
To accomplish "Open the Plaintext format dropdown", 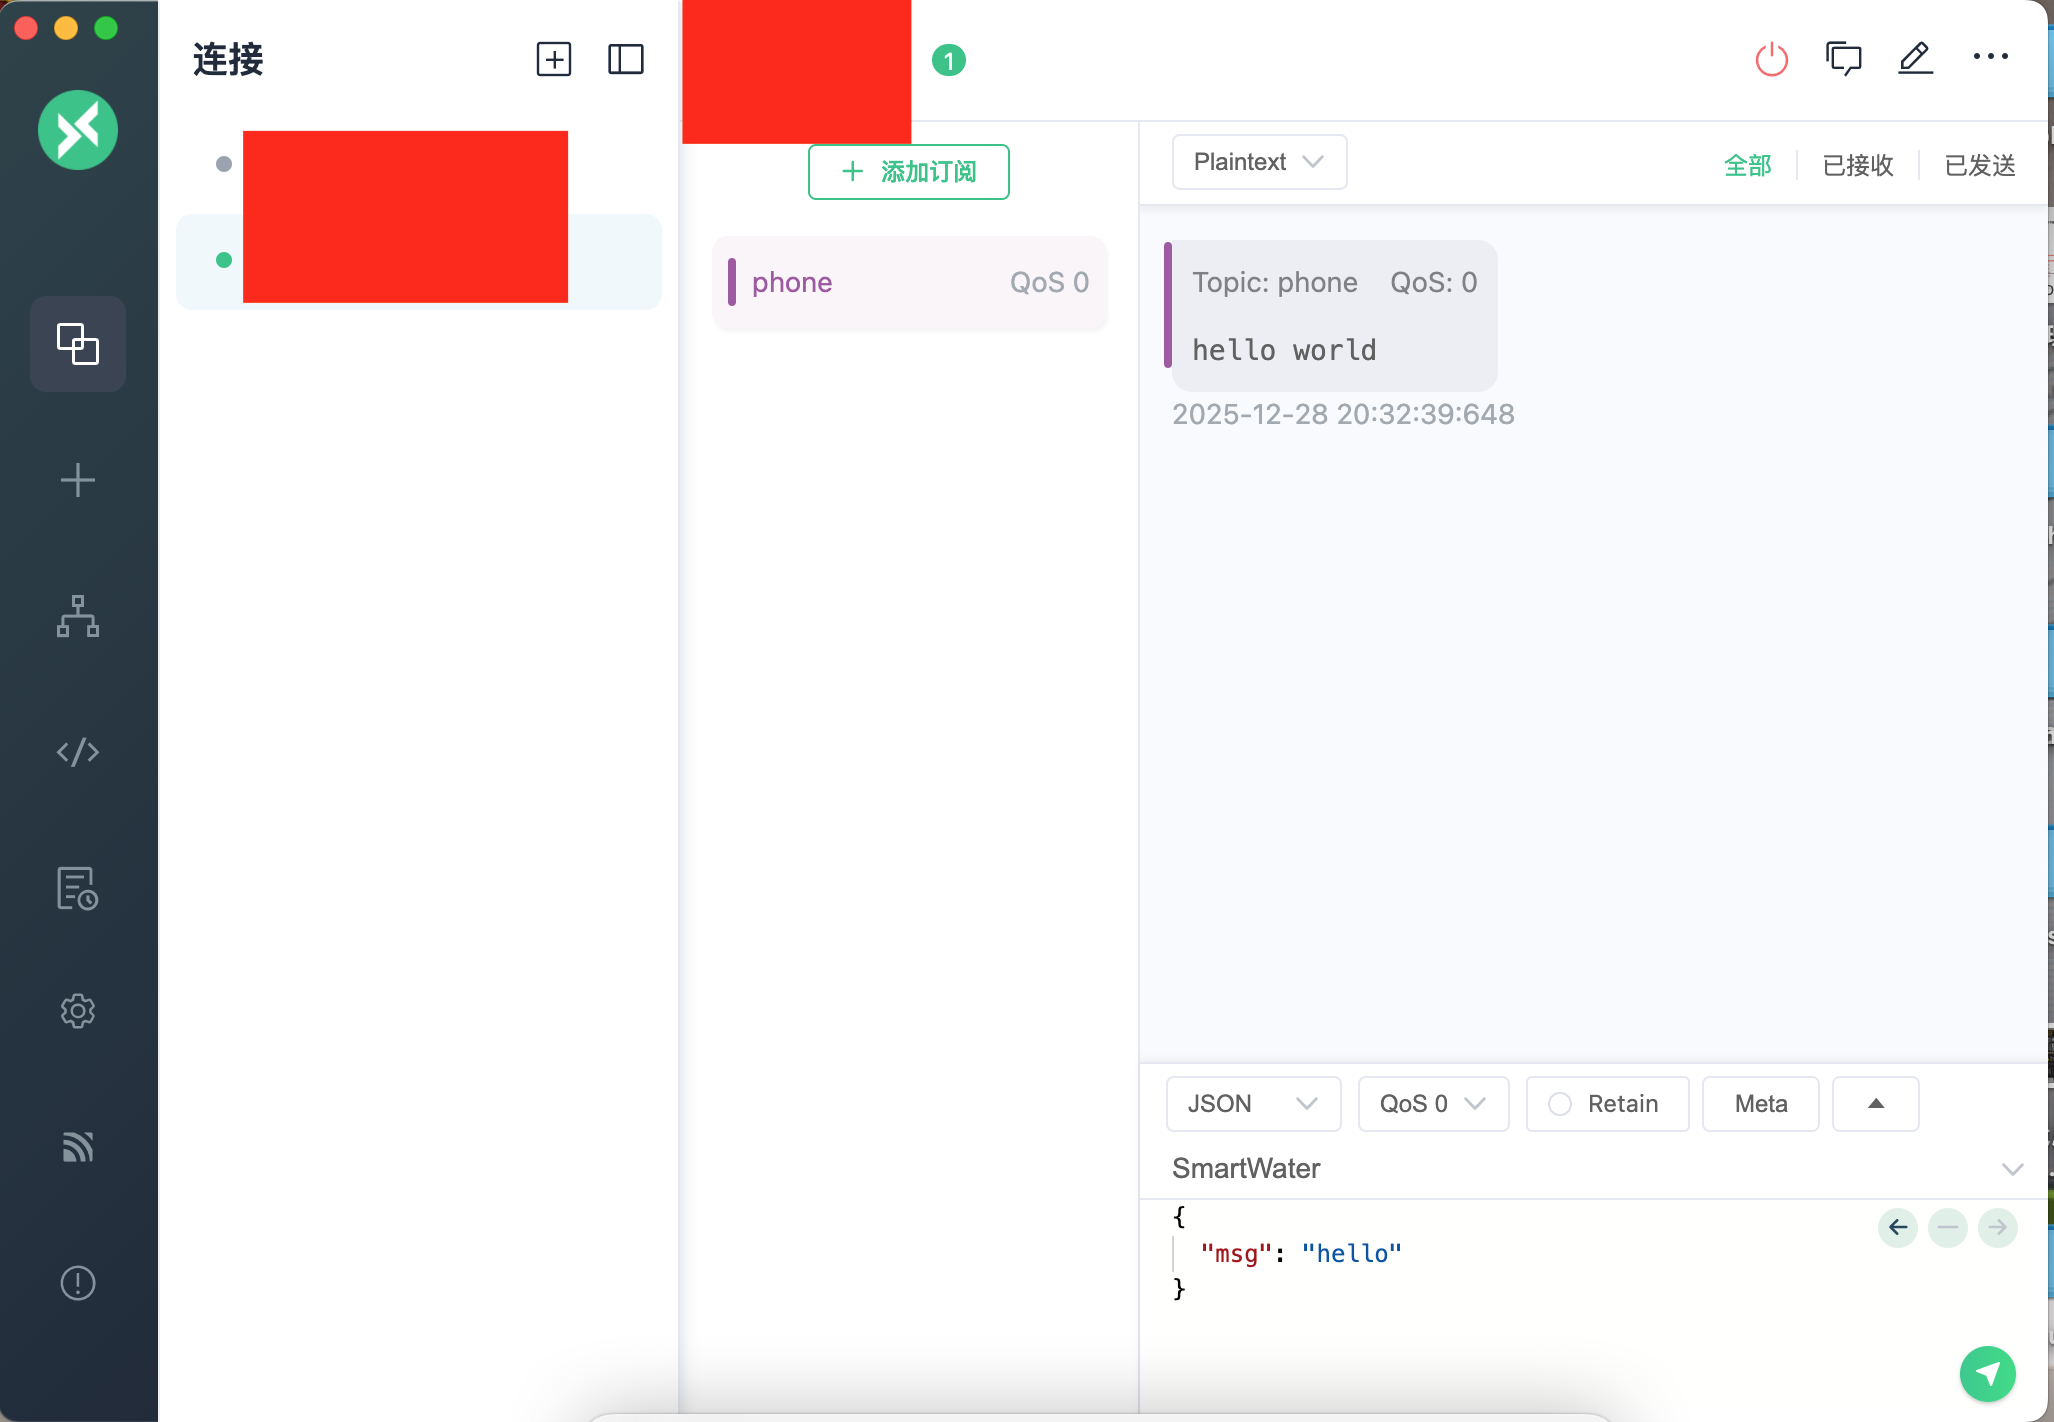I will click(1258, 162).
